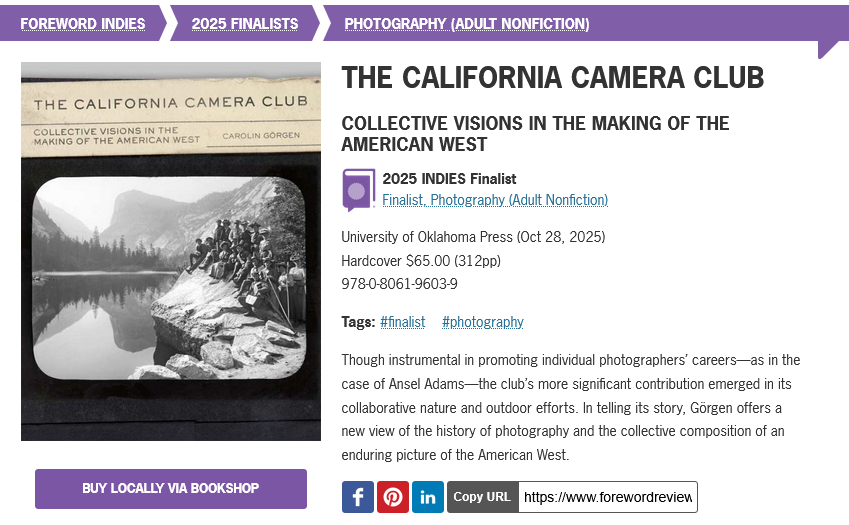
Task: Go to Foreword Indies breadcrumb
Action: 83,23
